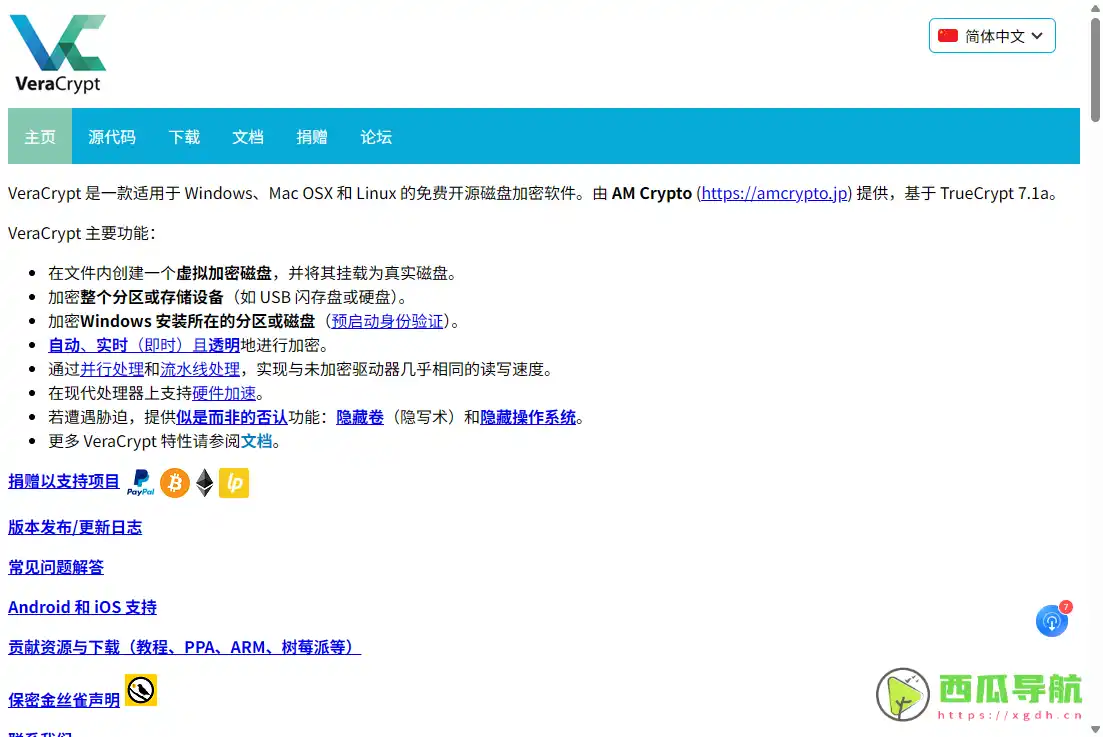The width and height of the screenshot is (1103, 737).
Task: Open the 硬件加速 link
Action: coord(224,393)
